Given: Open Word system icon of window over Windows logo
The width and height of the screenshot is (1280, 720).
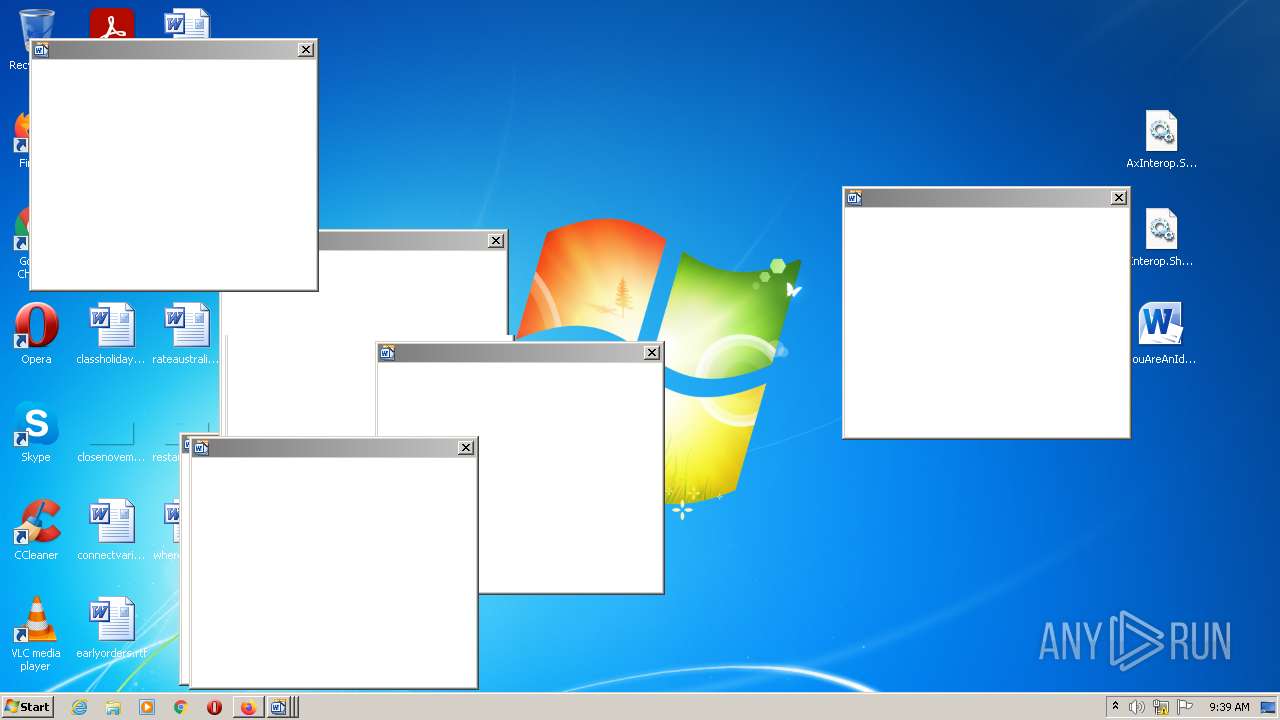Looking at the screenshot, I should (388, 352).
